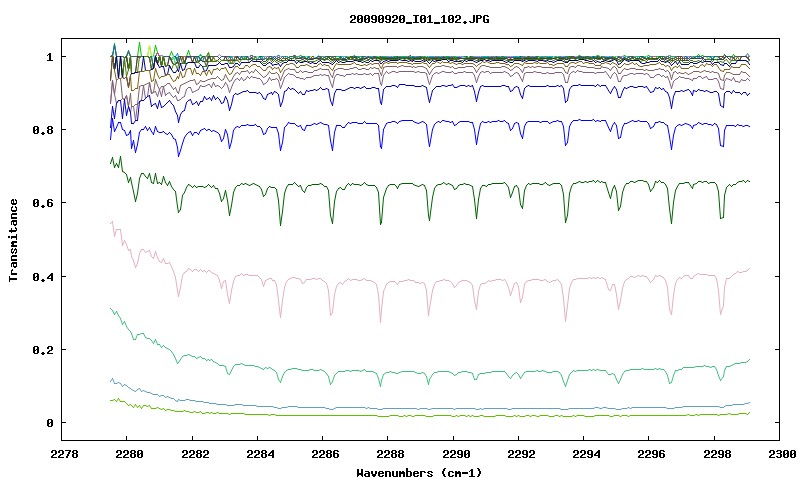Click the y-axis tick label 0.4
The height and width of the screenshot is (480, 800).
pyautogui.click(x=42, y=276)
